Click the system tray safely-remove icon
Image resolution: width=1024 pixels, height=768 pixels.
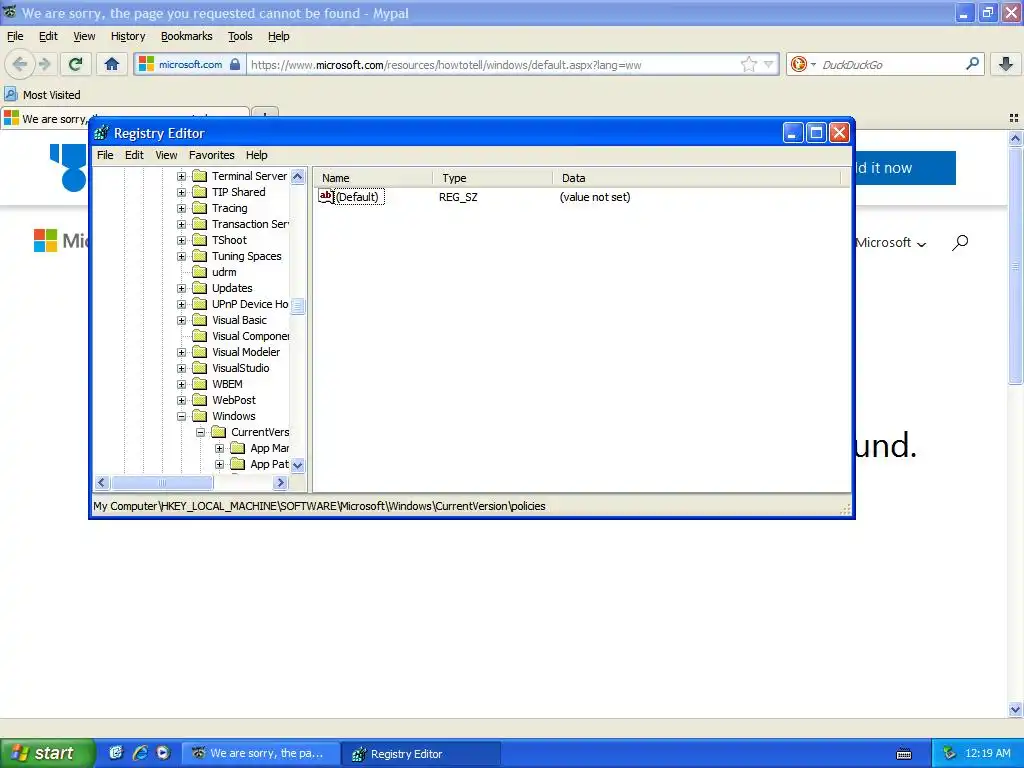(x=949, y=753)
